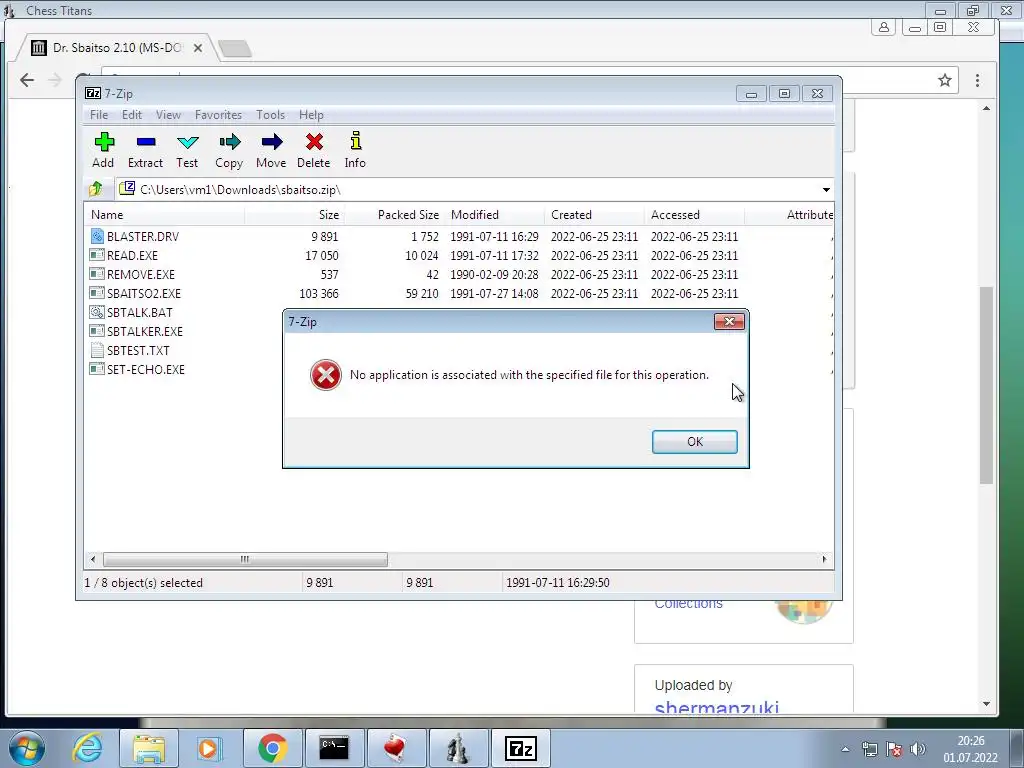Open the File menu in 7-Zip
Screen dimensions: 1024x768
[99, 115]
